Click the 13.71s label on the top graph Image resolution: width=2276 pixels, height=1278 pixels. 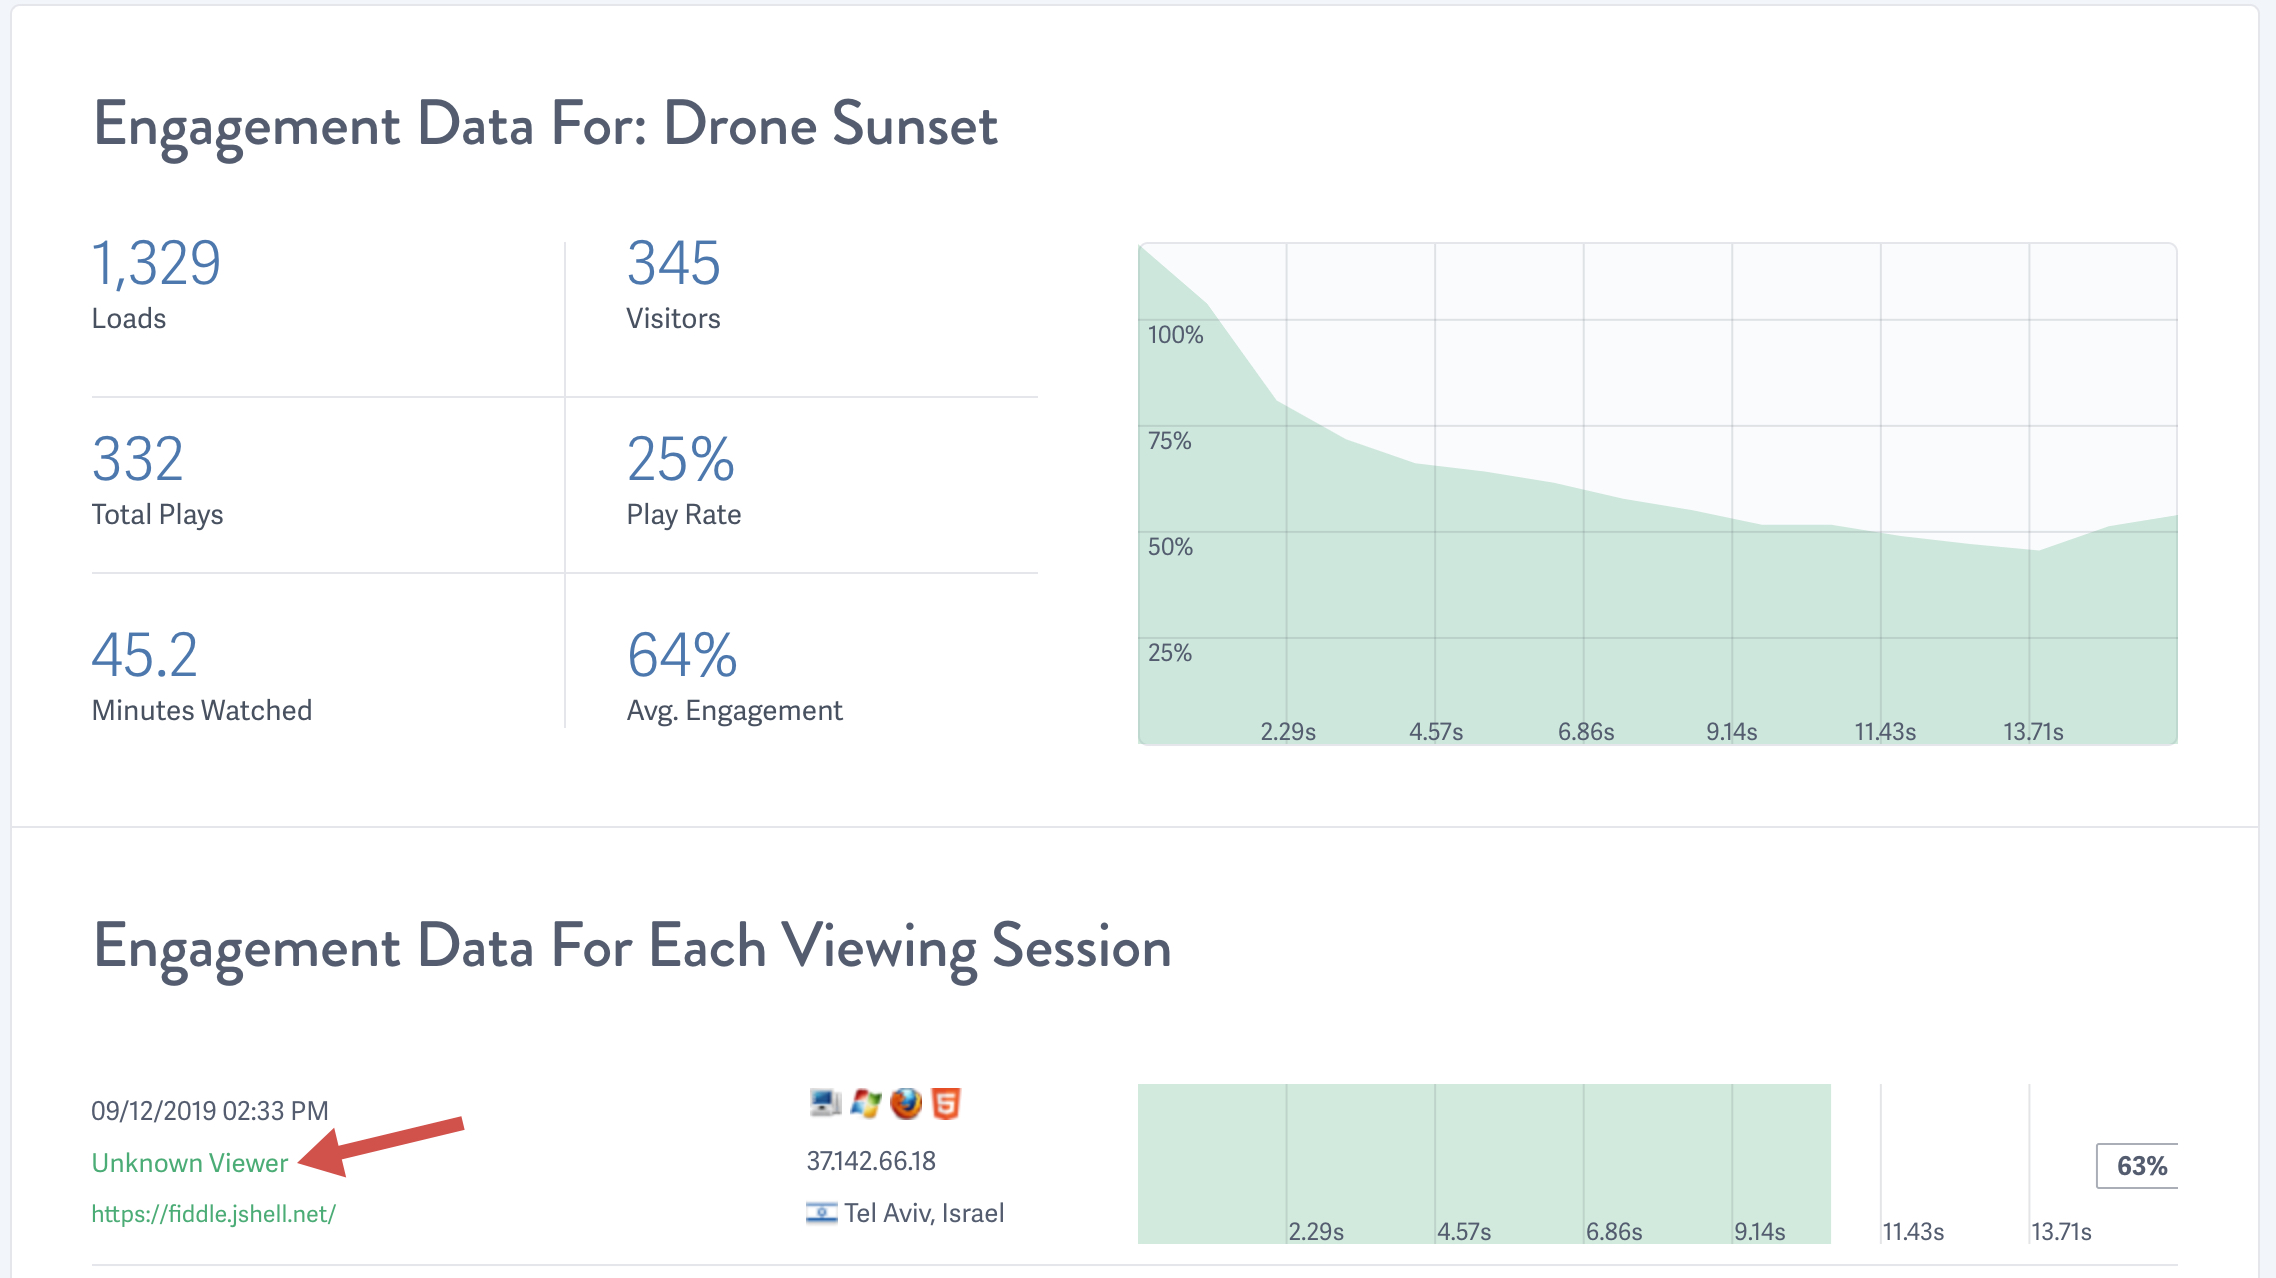2033,732
